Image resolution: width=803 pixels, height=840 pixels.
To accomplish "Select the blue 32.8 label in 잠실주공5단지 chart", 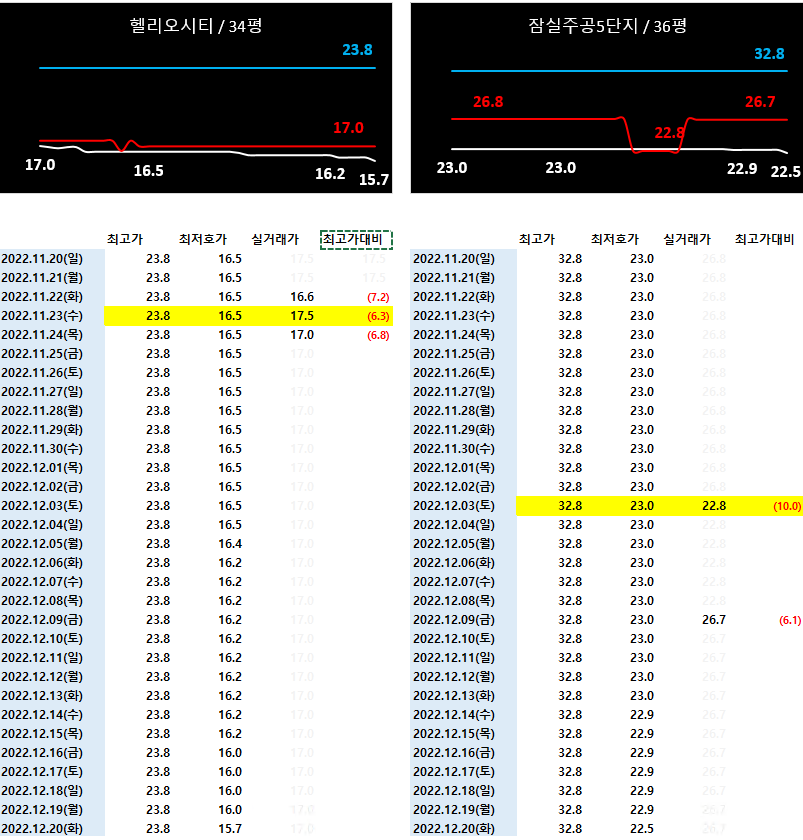I will [769, 54].
